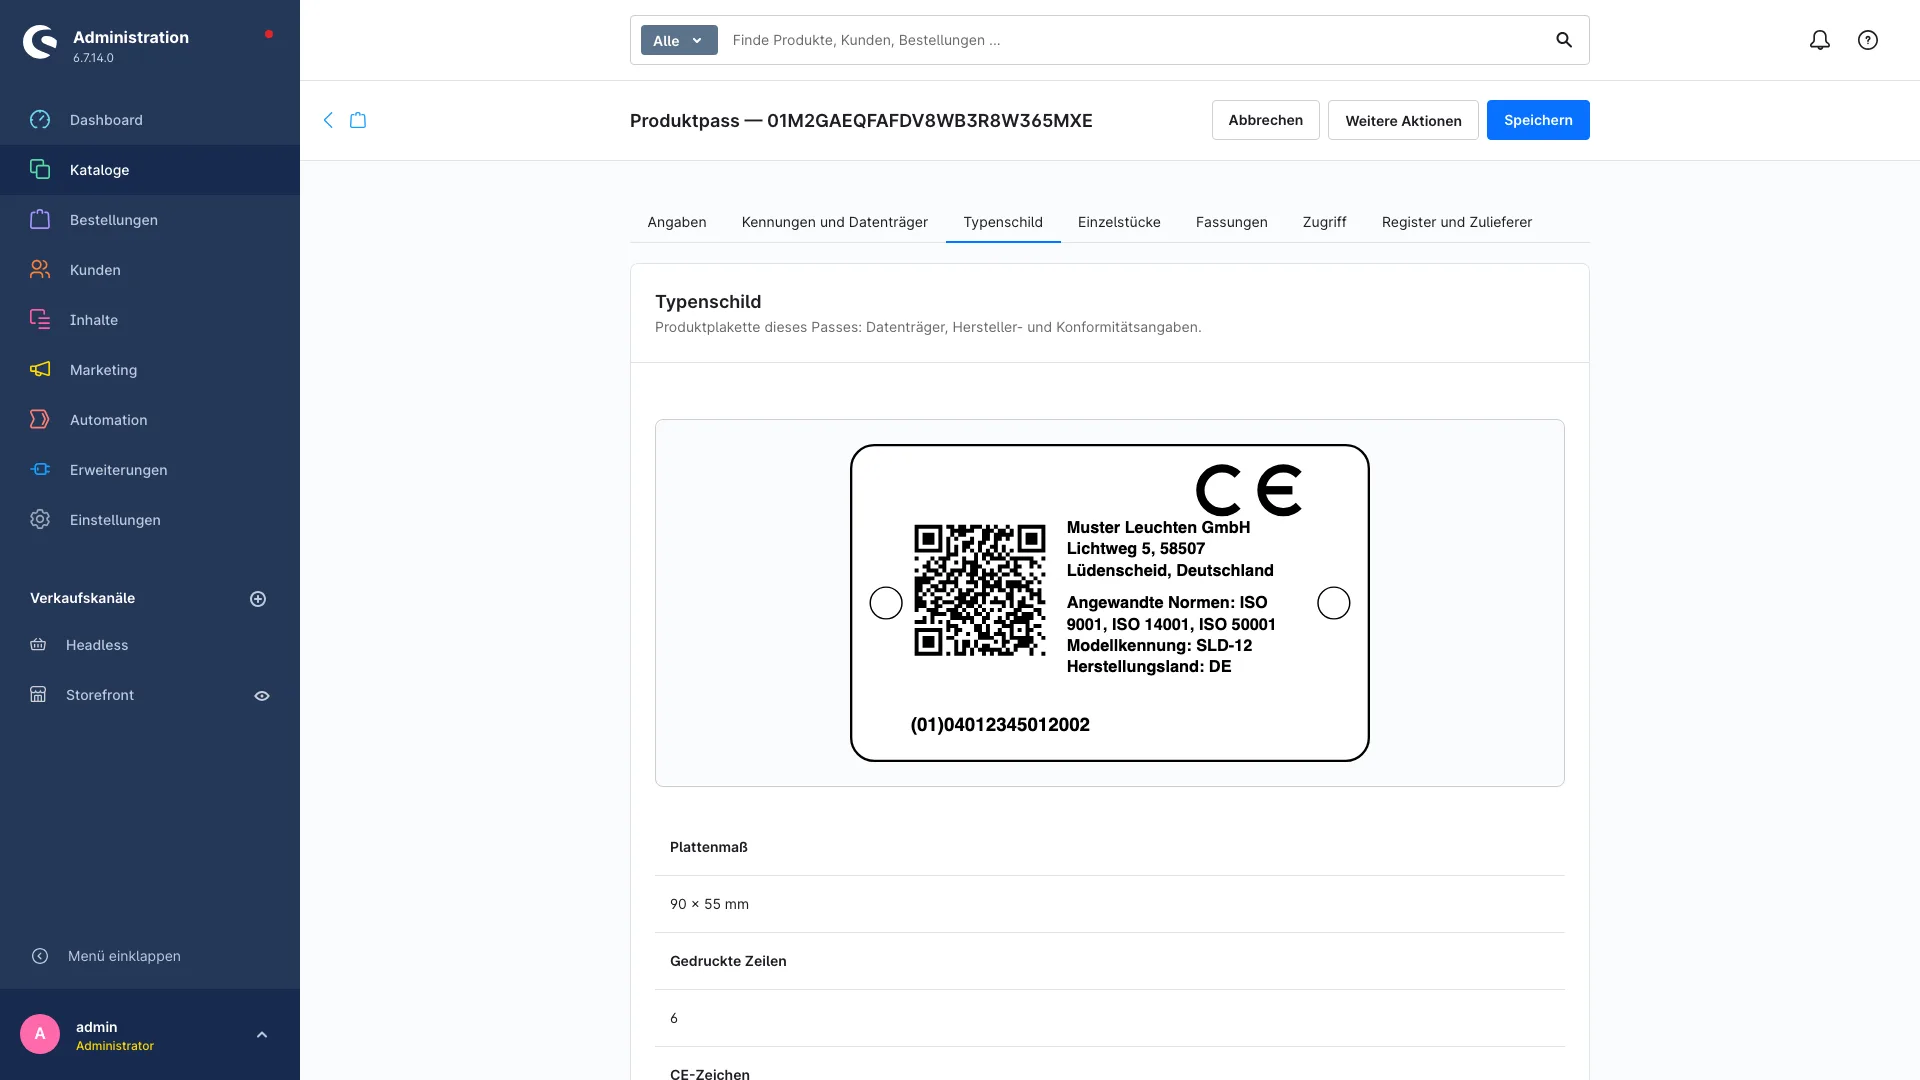Screen dimensions: 1920x1080
Task: Click the Verkaufskanäle section heading
Action: coord(82,598)
